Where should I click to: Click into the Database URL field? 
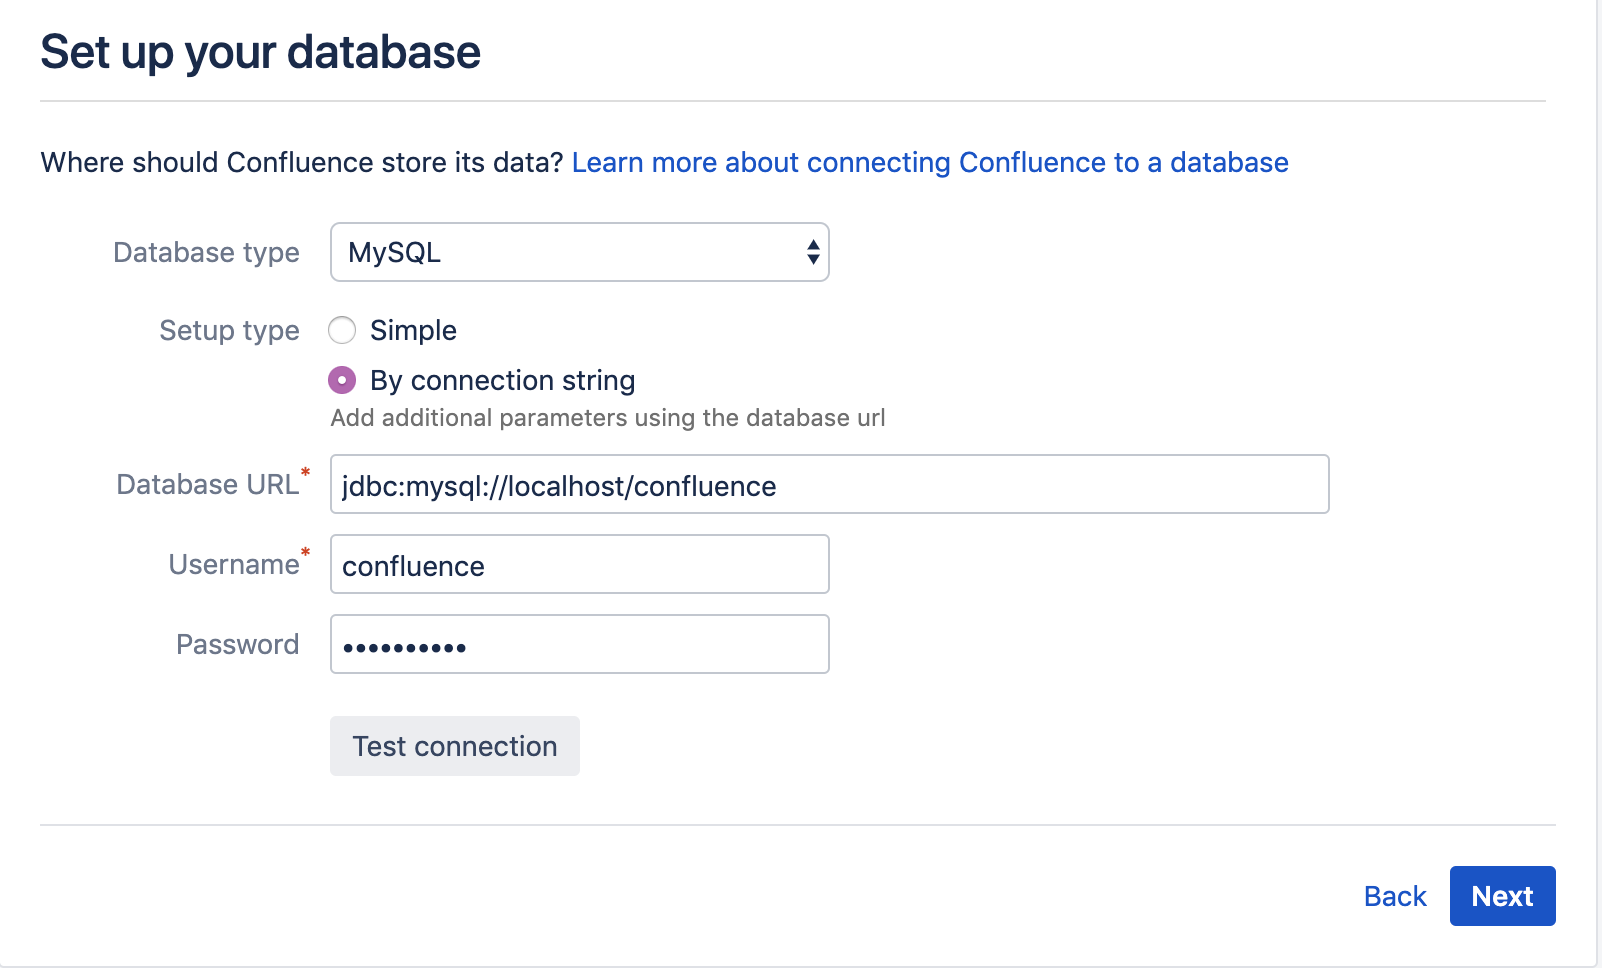click(830, 485)
